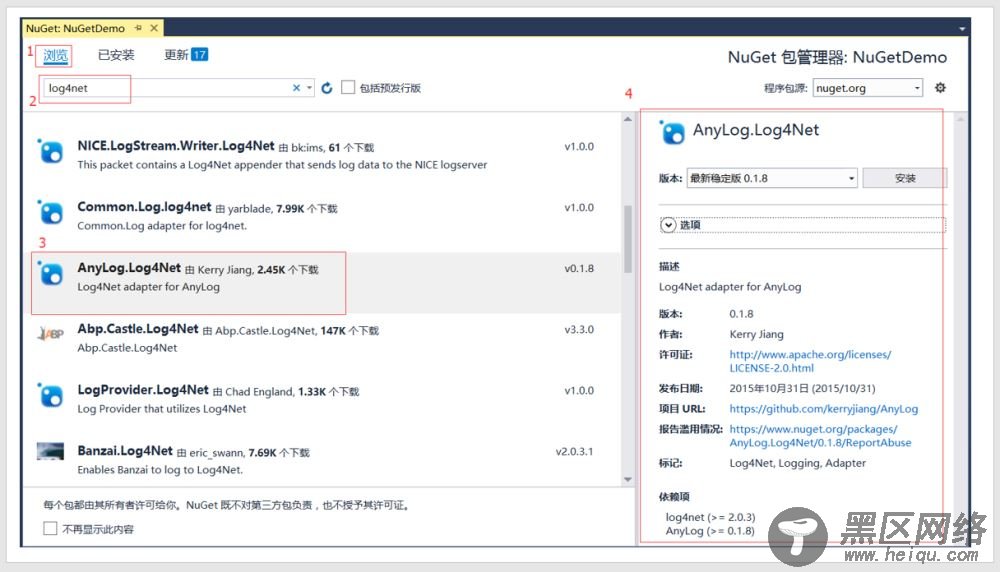Click the AnyLog.Log4Net title in details pane
This screenshot has width=1000, height=572.
click(756, 130)
